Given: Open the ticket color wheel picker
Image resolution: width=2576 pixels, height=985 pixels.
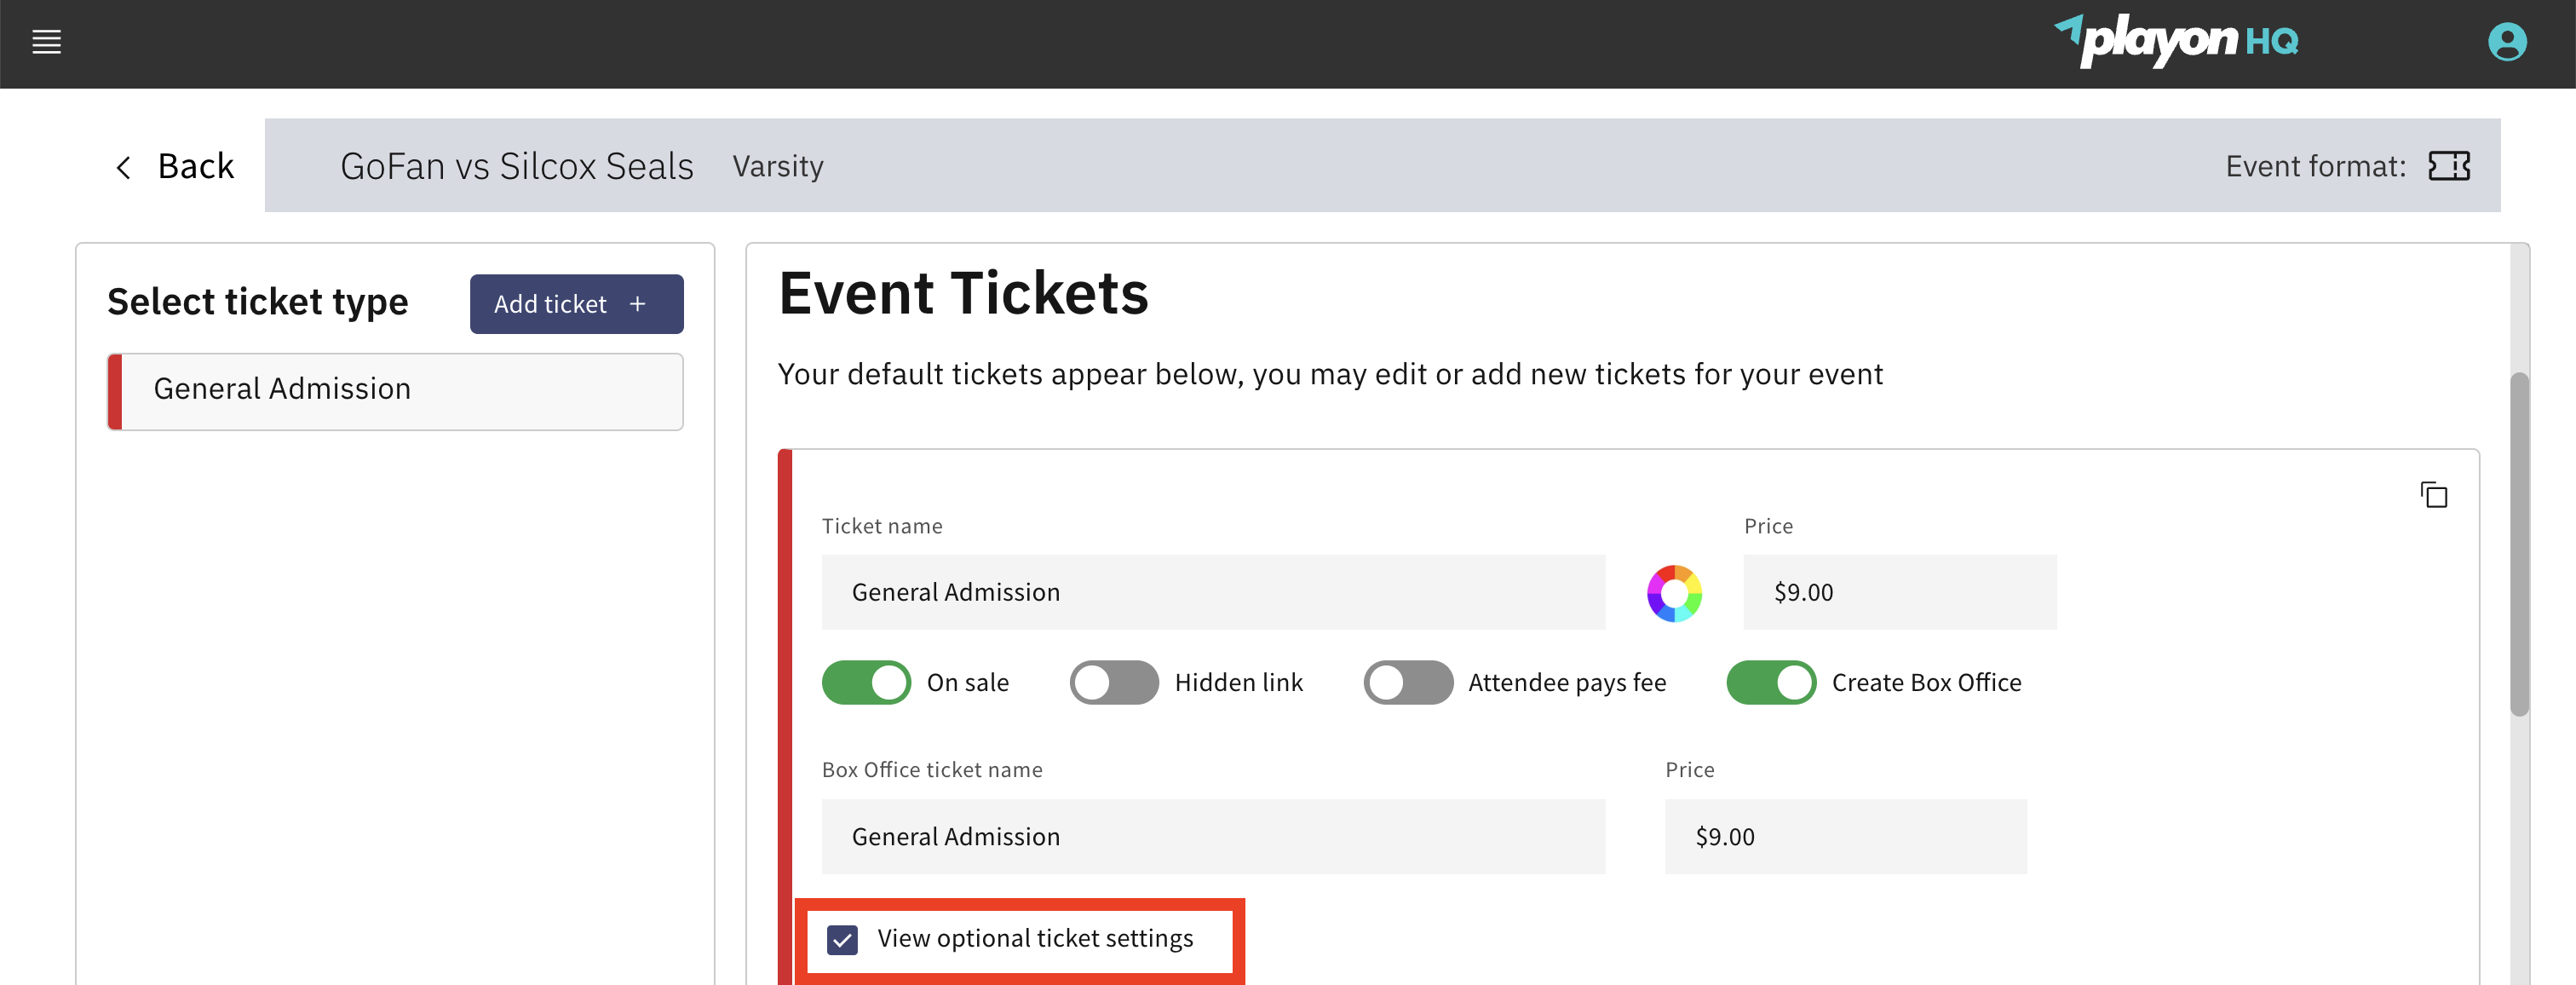Looking at the screenshot, I should [1674, 592].
